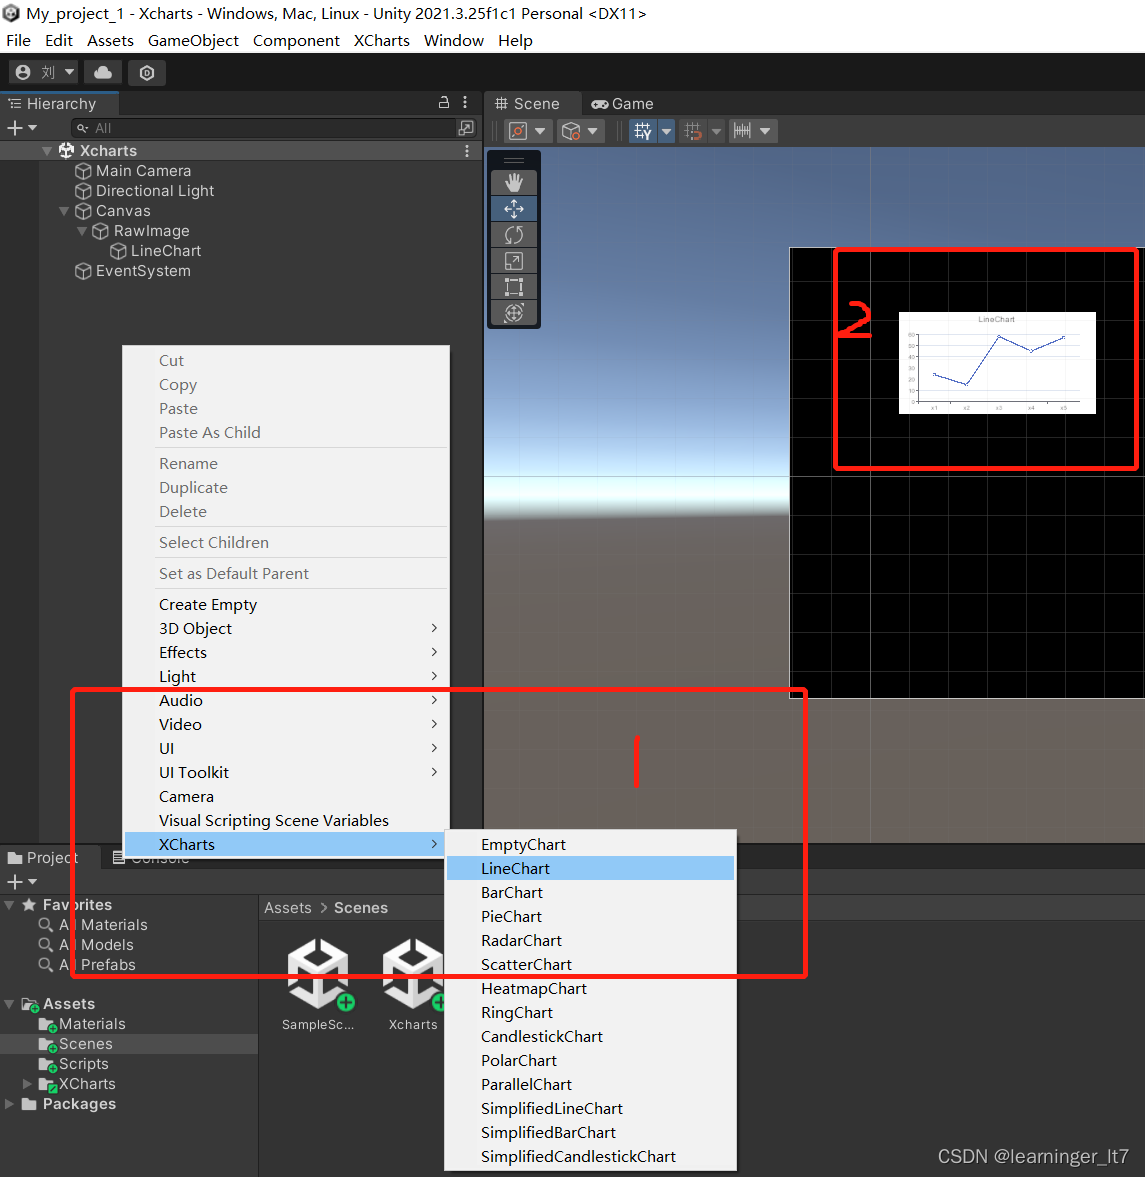The width and height of the screenshot is (1145, 1177).
Task: Open the handle rotation dropdown arrow
Action: coord(592,131)
